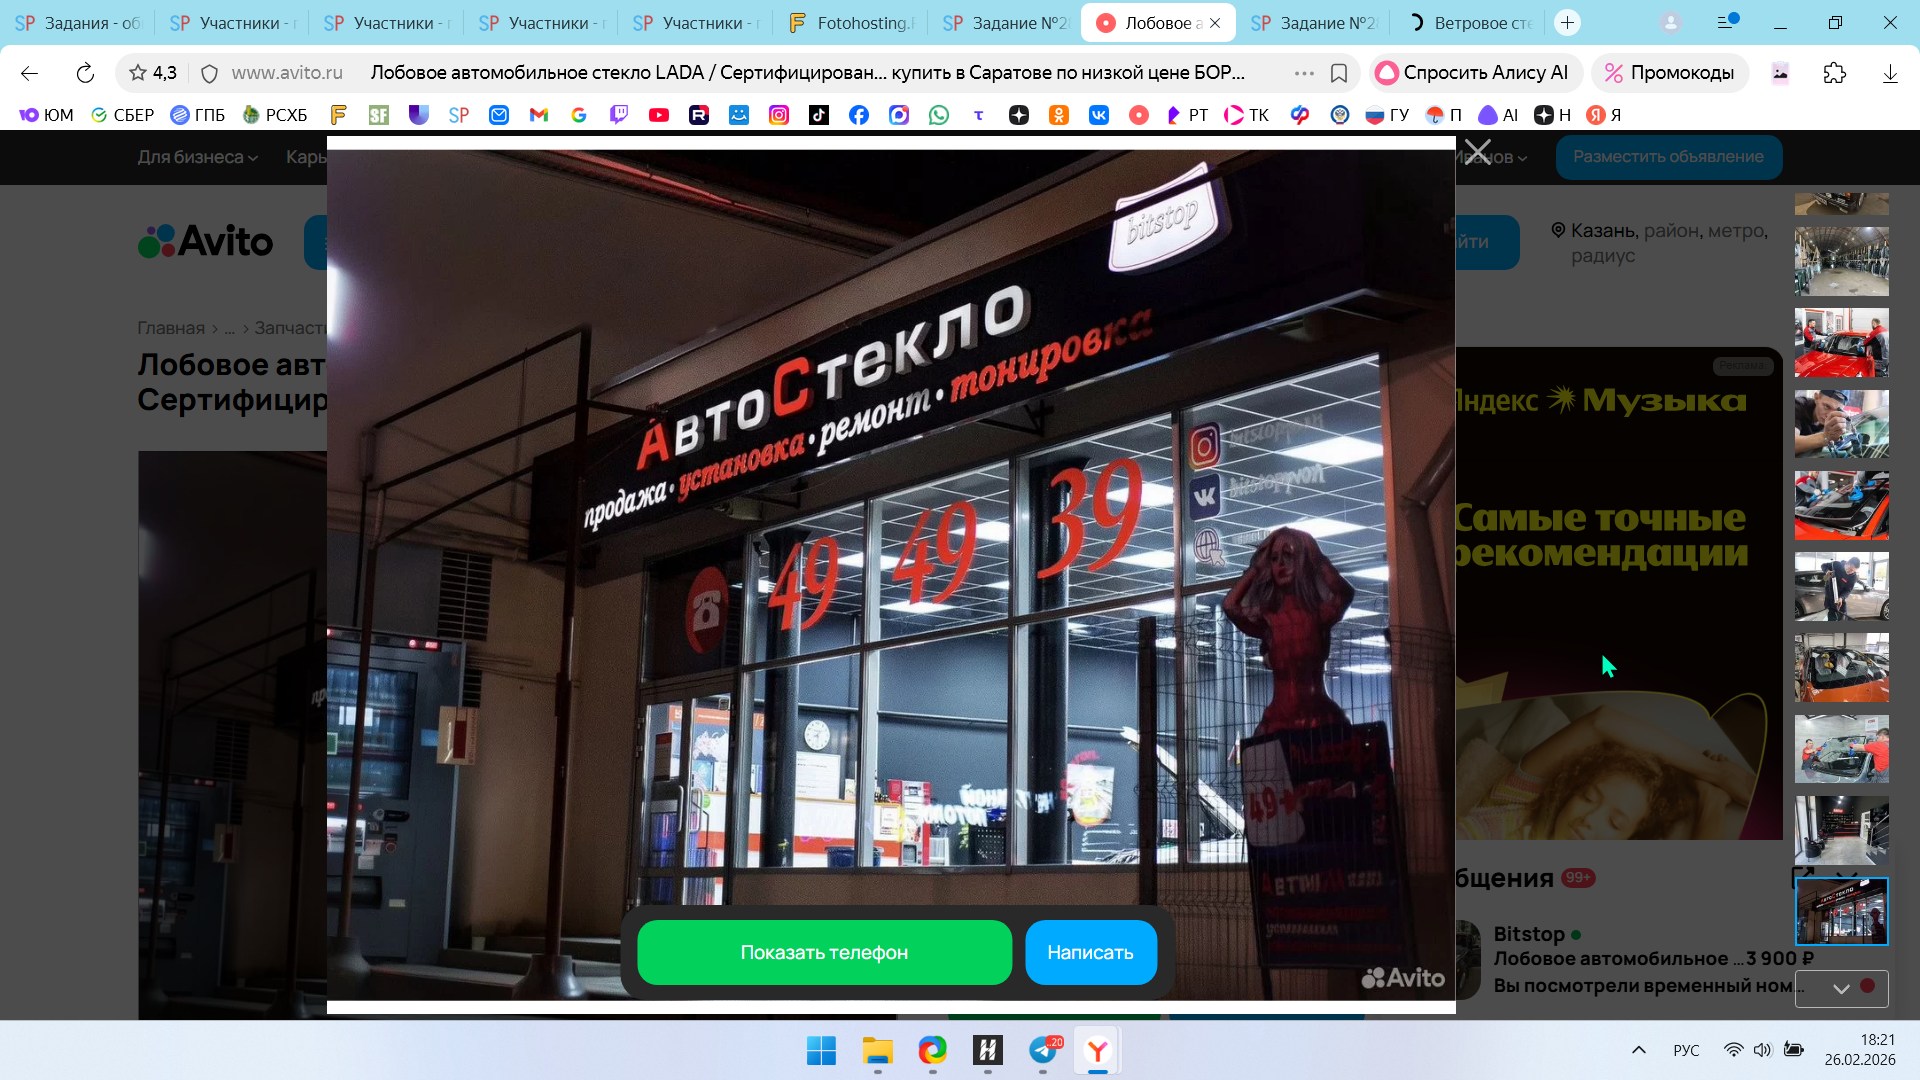Expand Для бизнеса dropdown menu

(x=197, y=157)
